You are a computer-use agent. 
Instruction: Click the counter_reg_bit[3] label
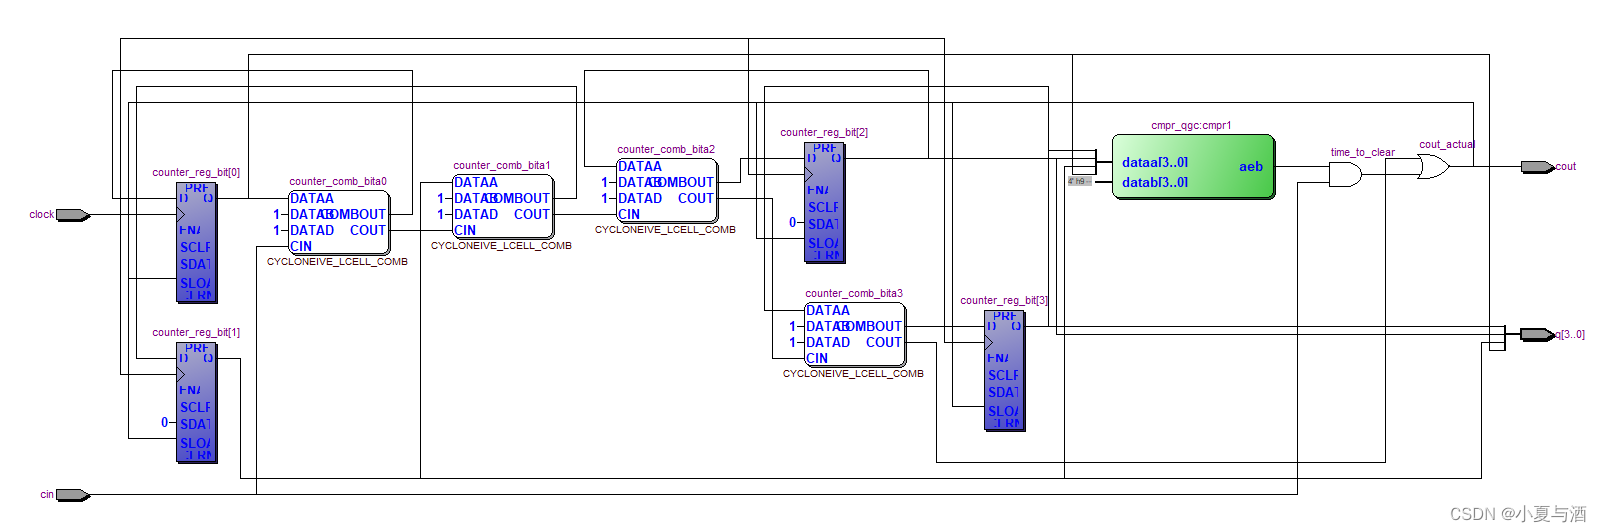click(1004, 300)
